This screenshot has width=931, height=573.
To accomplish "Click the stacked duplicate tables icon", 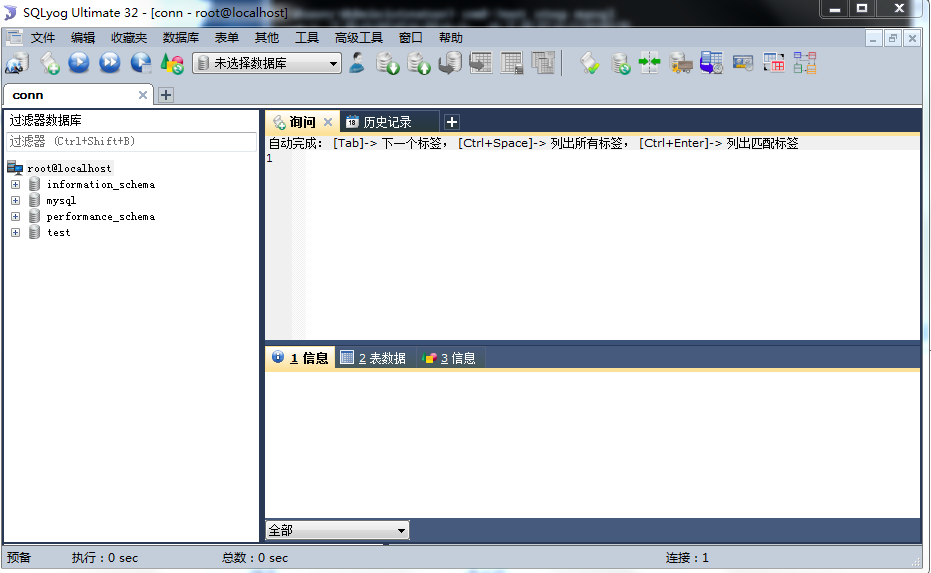I will point(543,63).
